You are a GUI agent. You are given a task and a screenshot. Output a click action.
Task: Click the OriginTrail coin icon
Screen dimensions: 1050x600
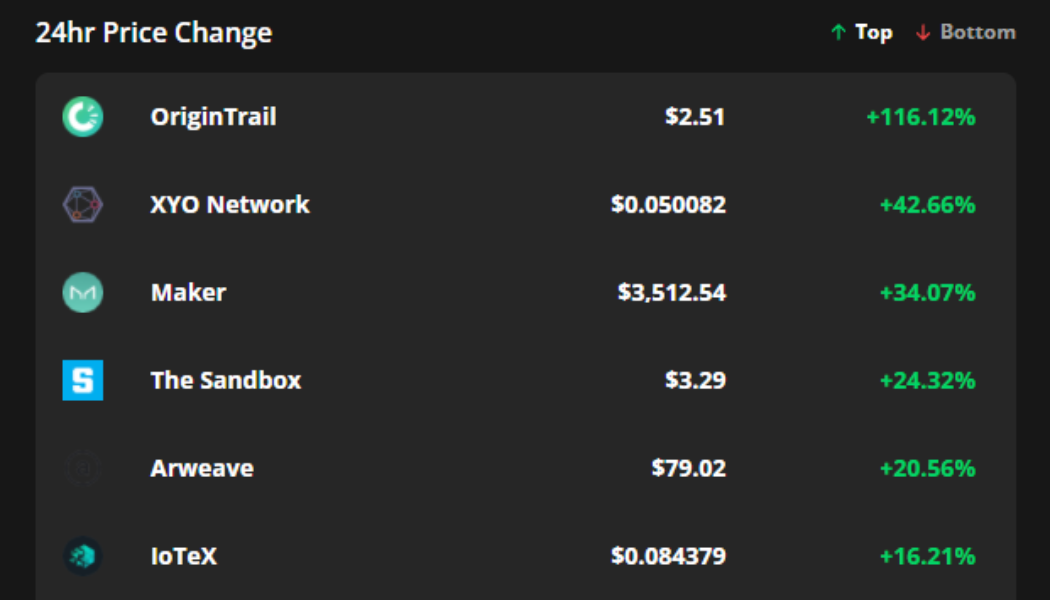coord(82,117)
